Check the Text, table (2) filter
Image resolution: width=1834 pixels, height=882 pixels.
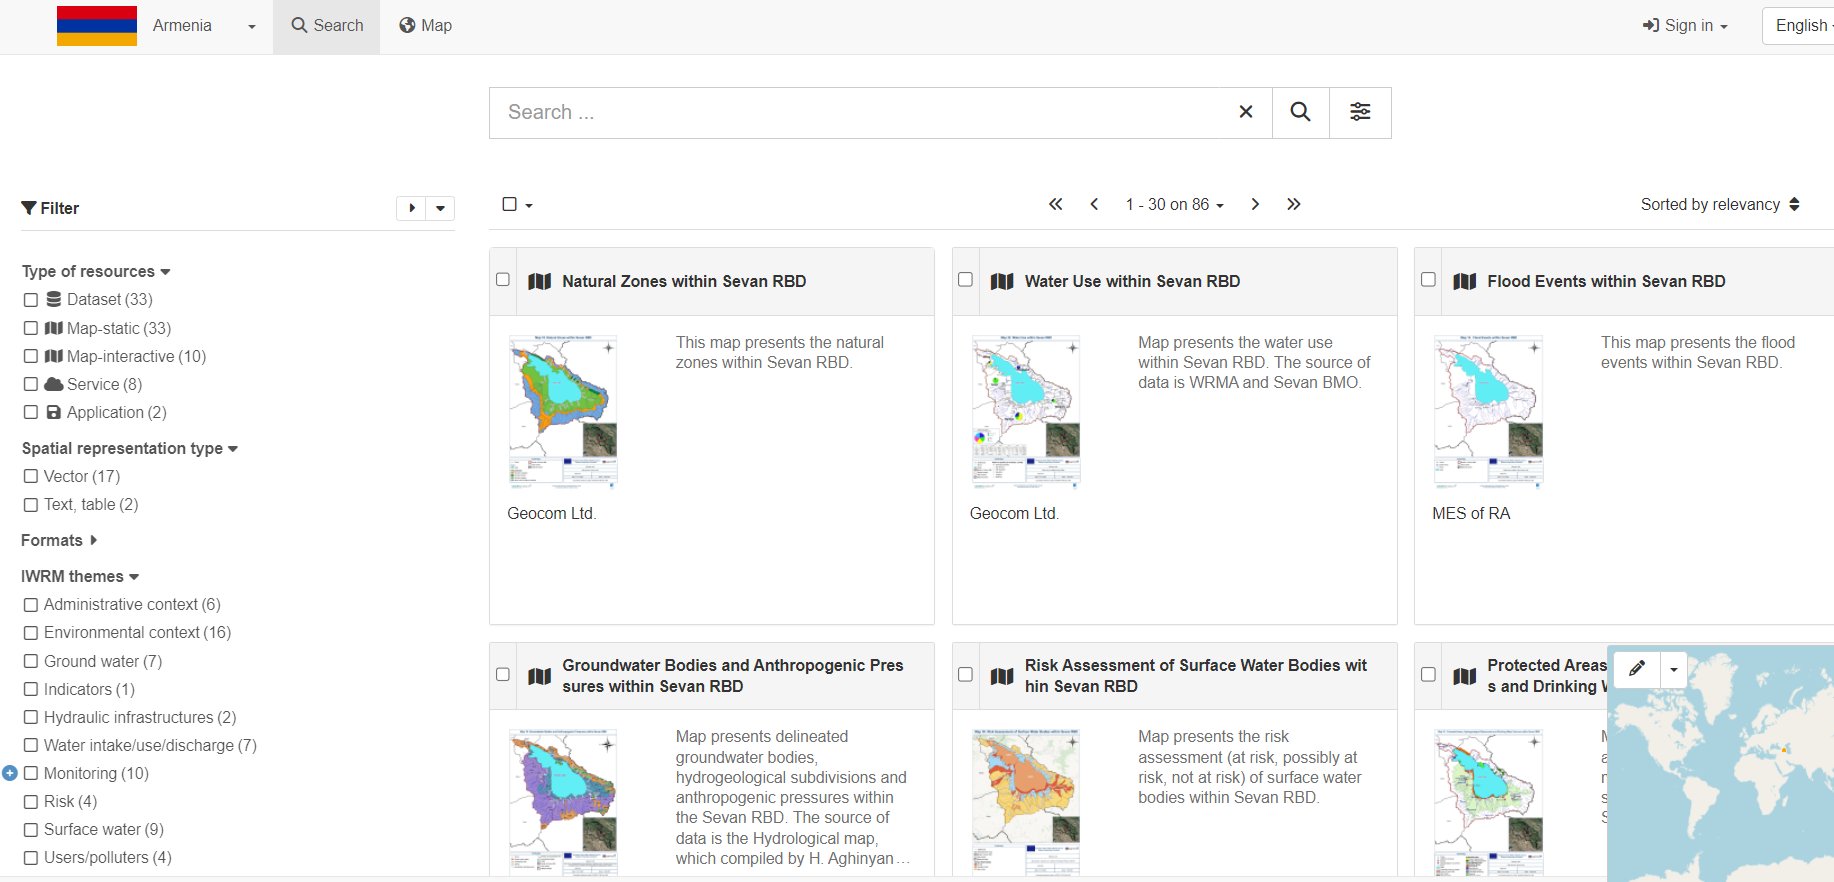(31, 505)
